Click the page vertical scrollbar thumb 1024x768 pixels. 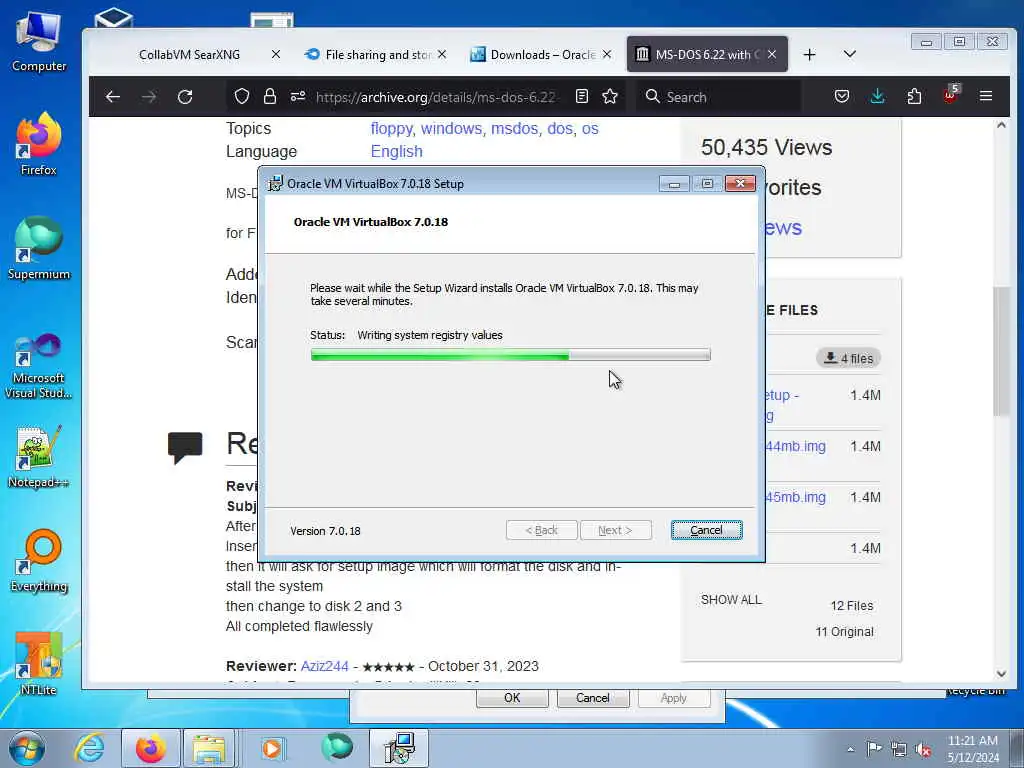[1001, 351]
